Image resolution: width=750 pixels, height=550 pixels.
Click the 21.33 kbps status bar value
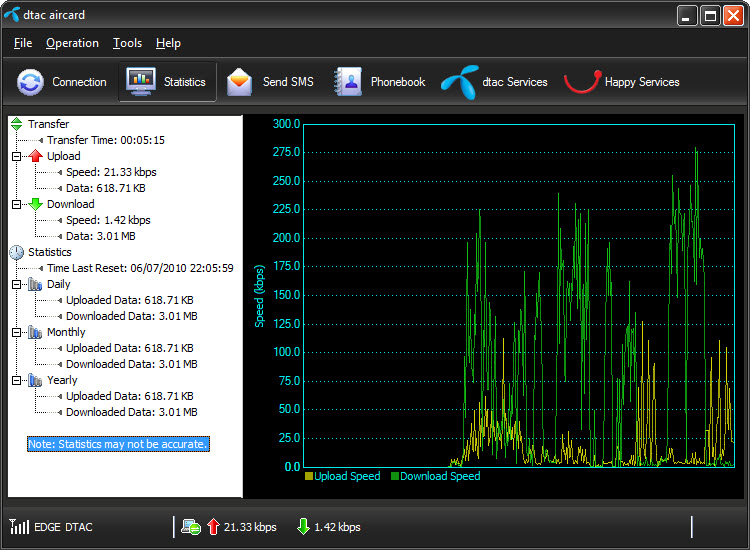pos(250,527)
